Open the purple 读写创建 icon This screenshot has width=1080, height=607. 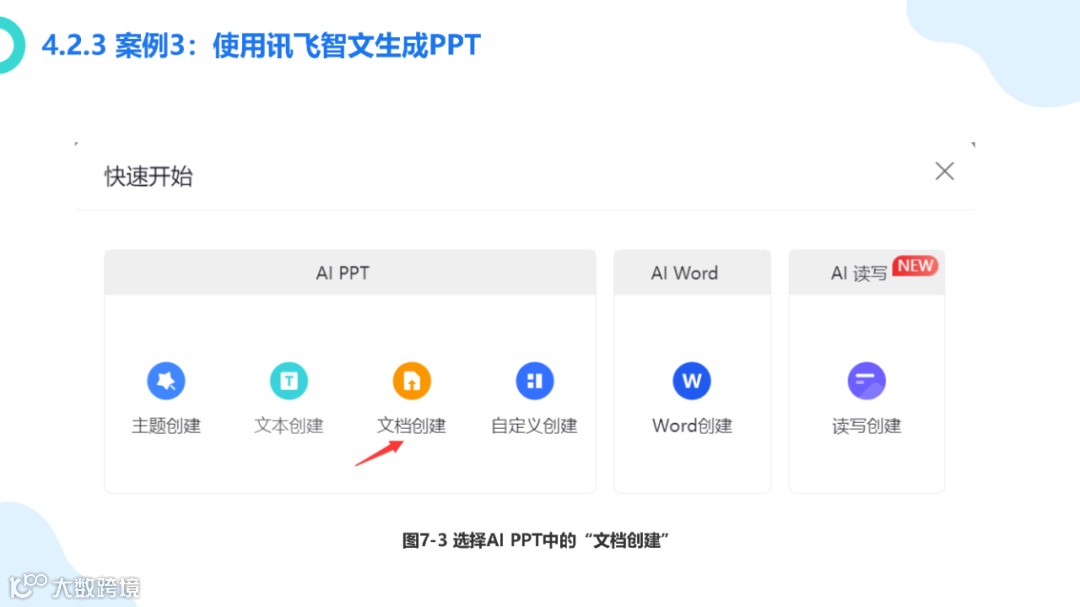866,380
